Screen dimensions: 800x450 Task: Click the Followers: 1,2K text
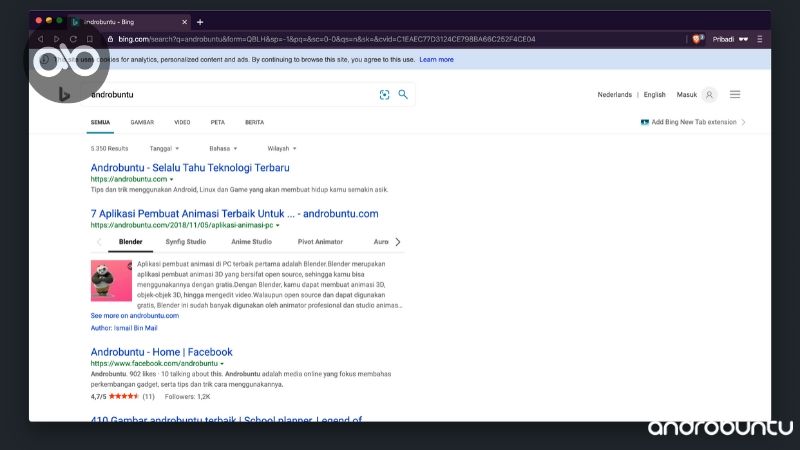pyautogui.click(x=187, y=396)
